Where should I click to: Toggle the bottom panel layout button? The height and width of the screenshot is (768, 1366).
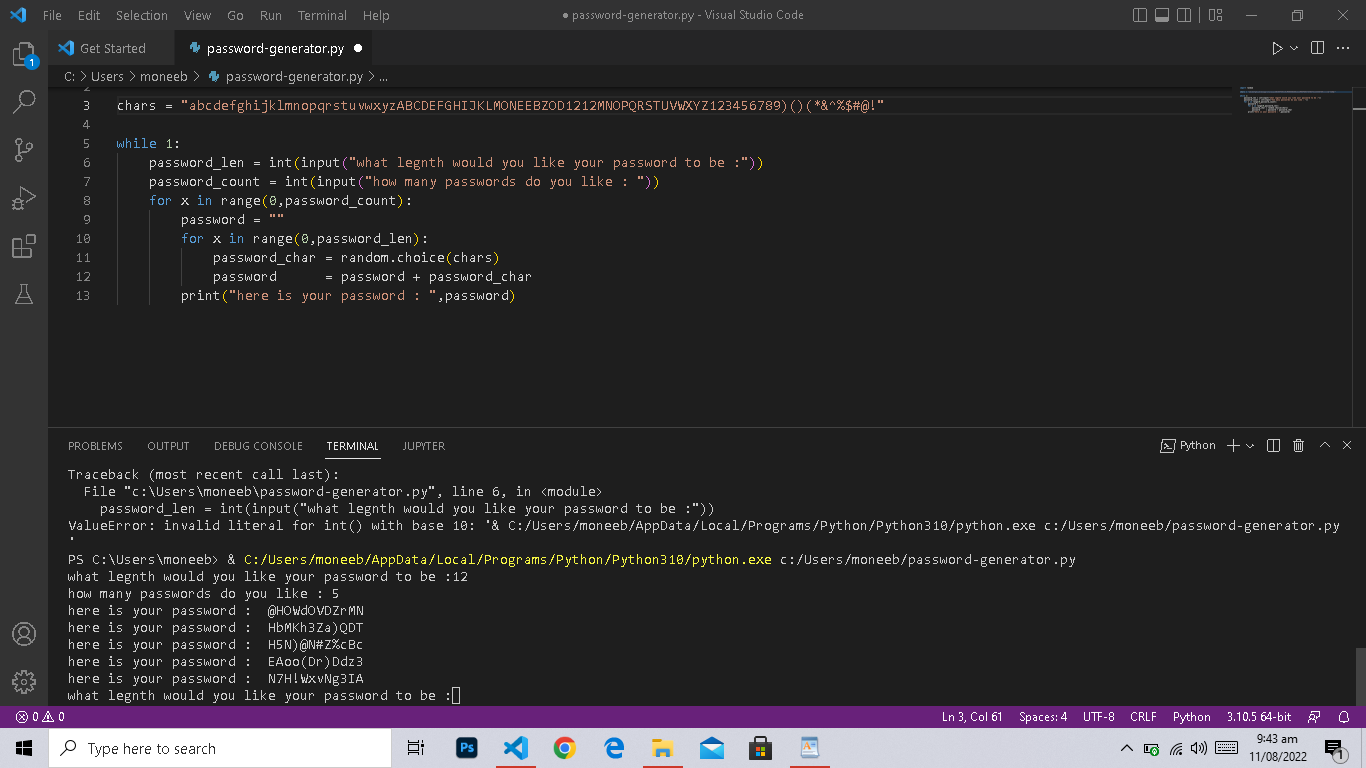pos(1162,15)
